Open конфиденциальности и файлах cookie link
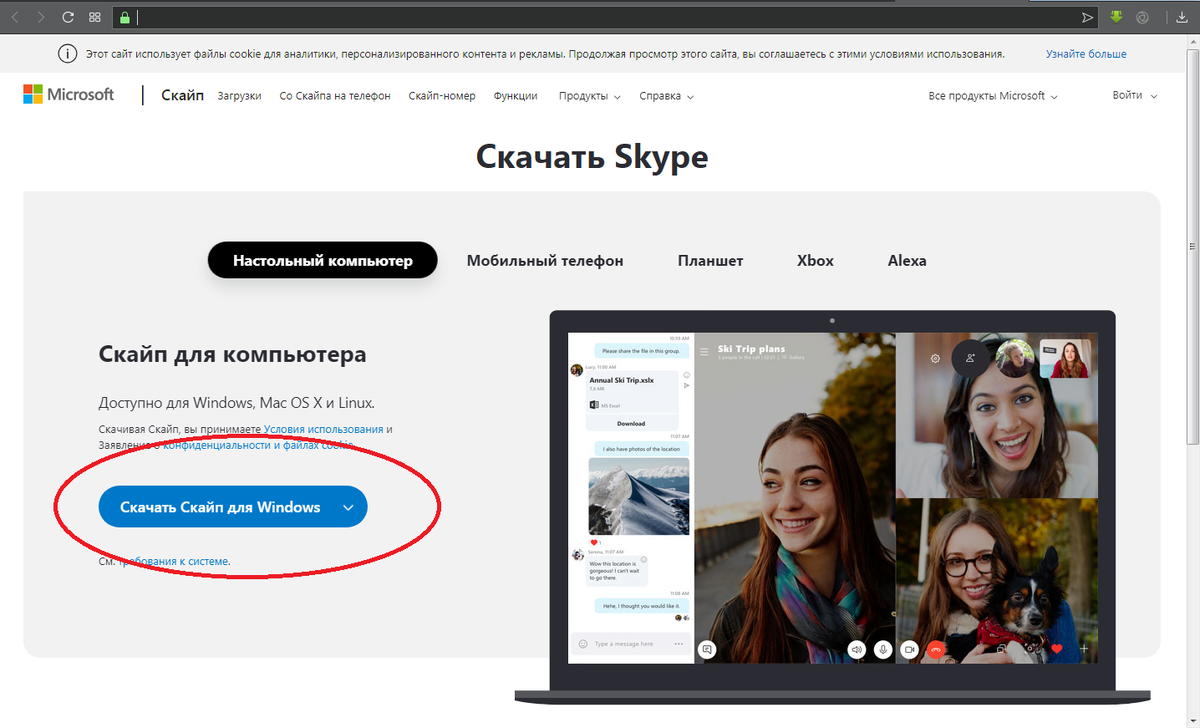Screen dimensions: 1200x728 [x=258, y=445]
